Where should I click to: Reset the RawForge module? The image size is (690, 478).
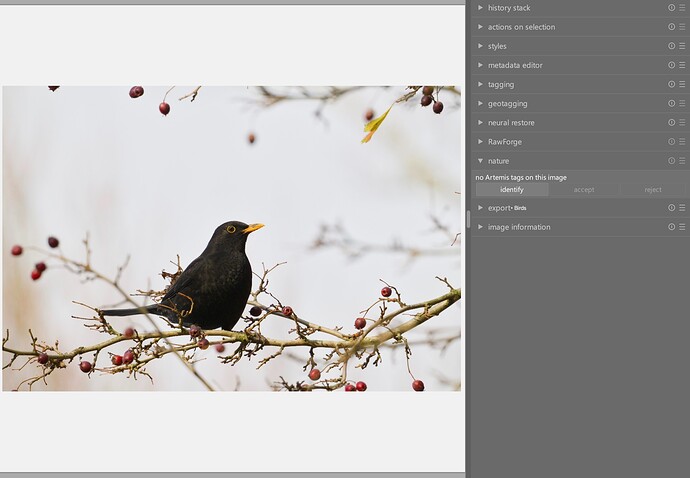[672, 142]
